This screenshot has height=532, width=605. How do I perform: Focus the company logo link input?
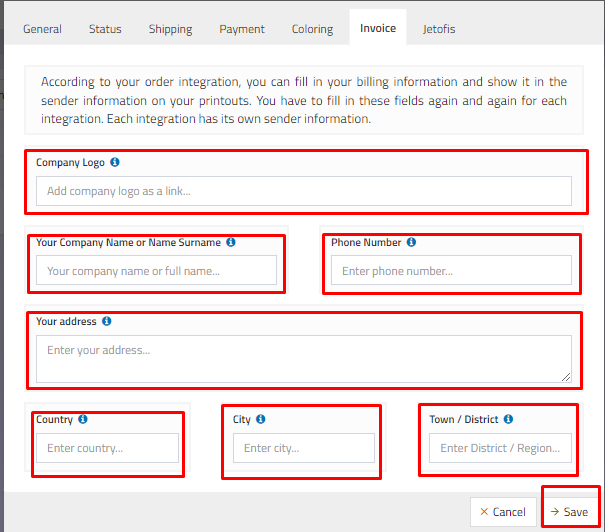304,191
